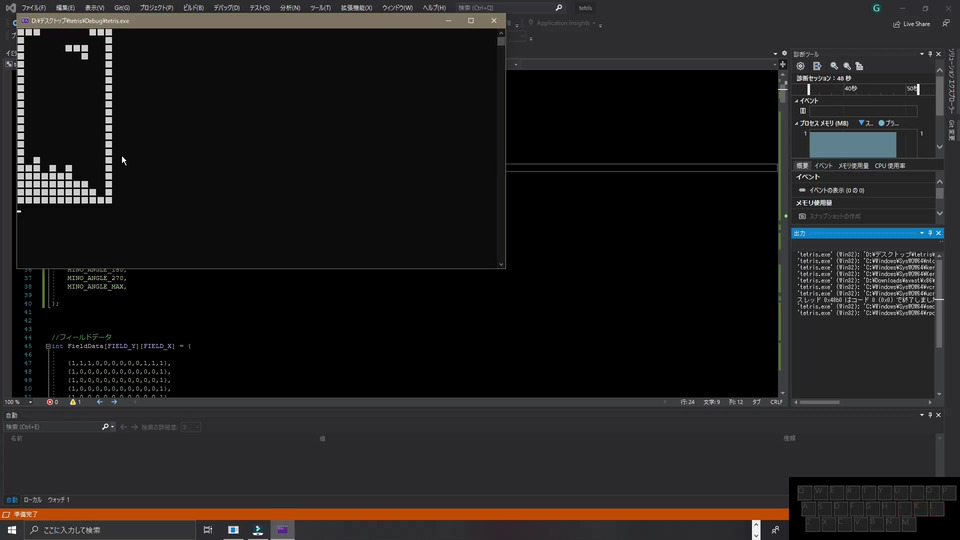Click the snapshot camera icon
960x540 pixels.
802,216
